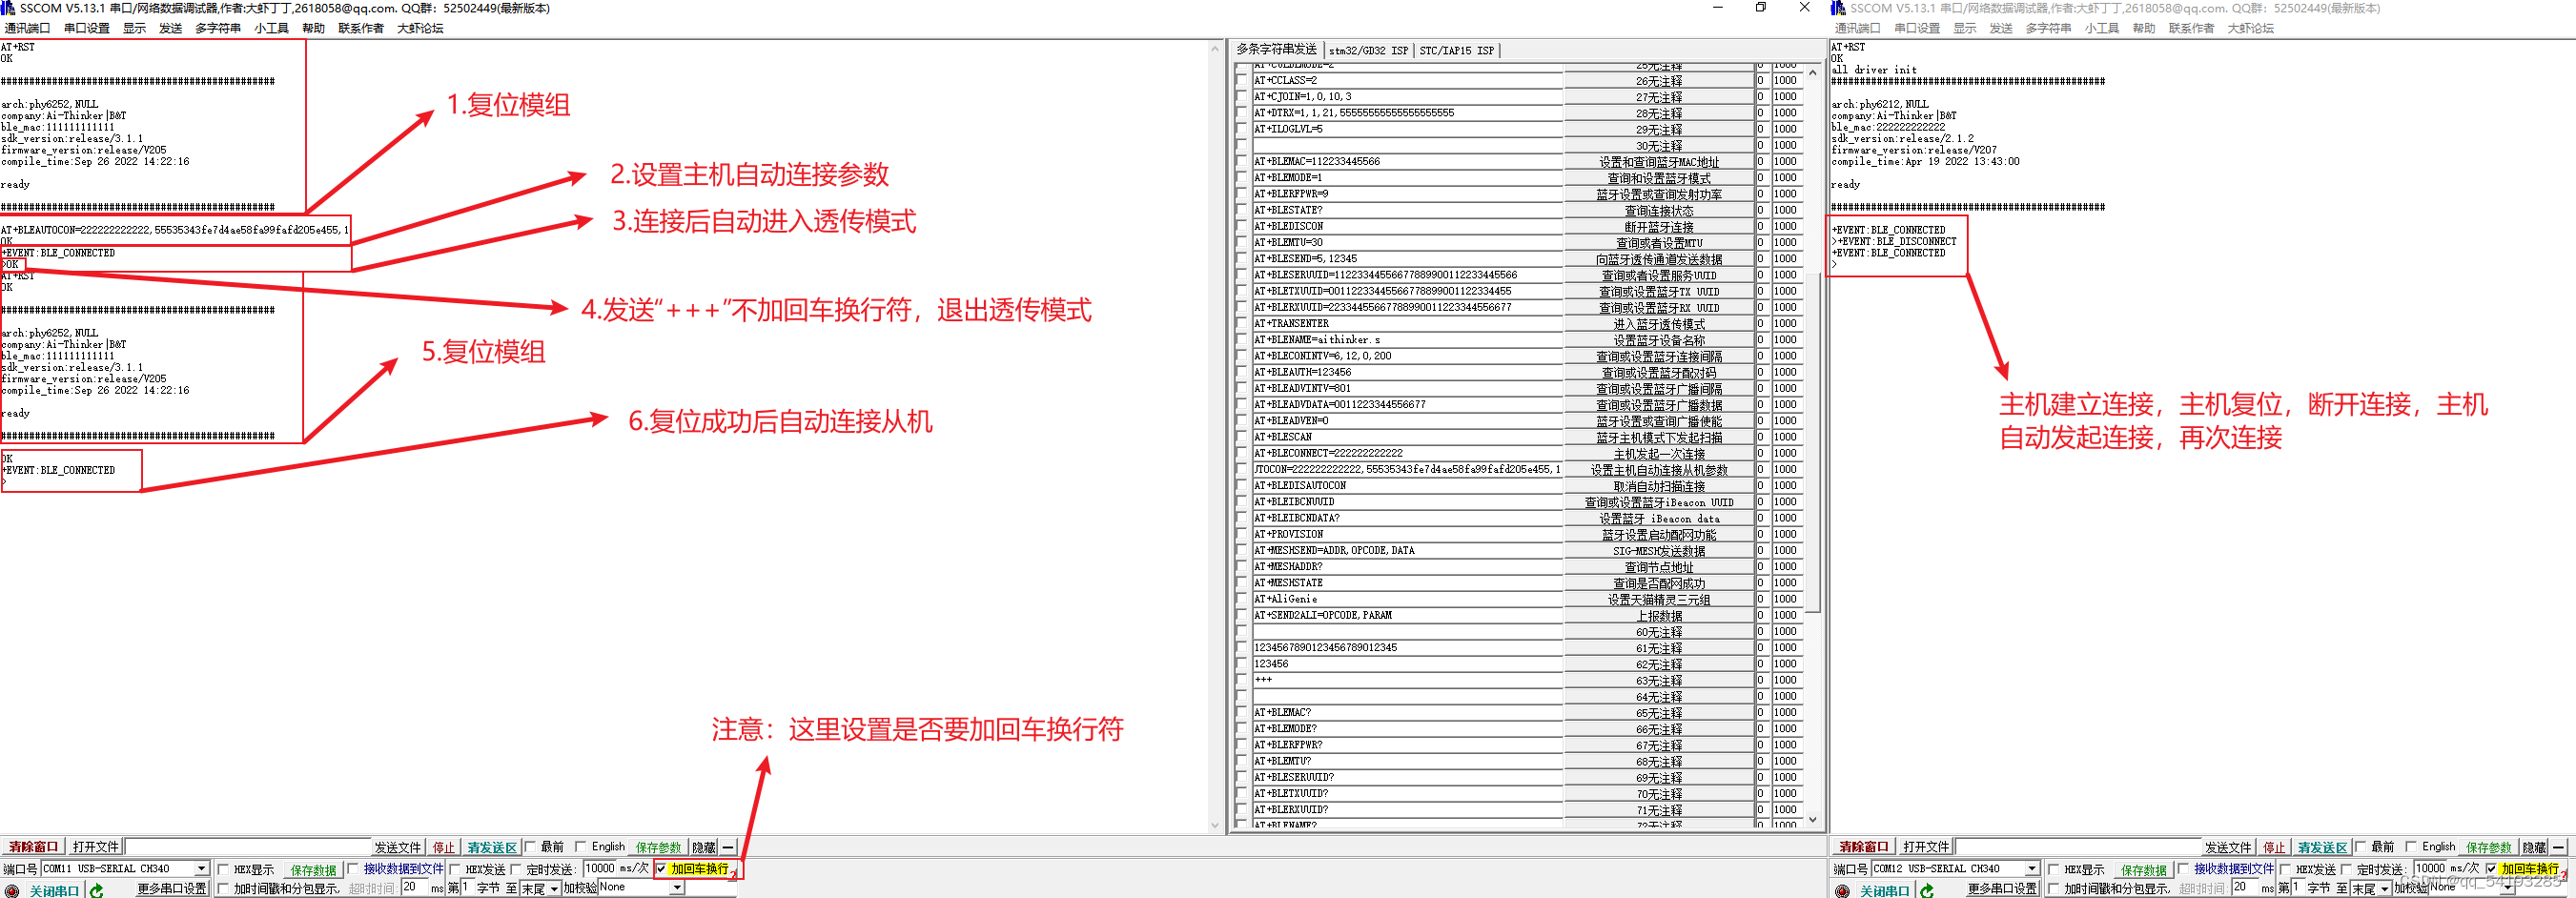Click the red record indicator in left window
This screenshot has width=2576, height=898.
tap(11, 890)
